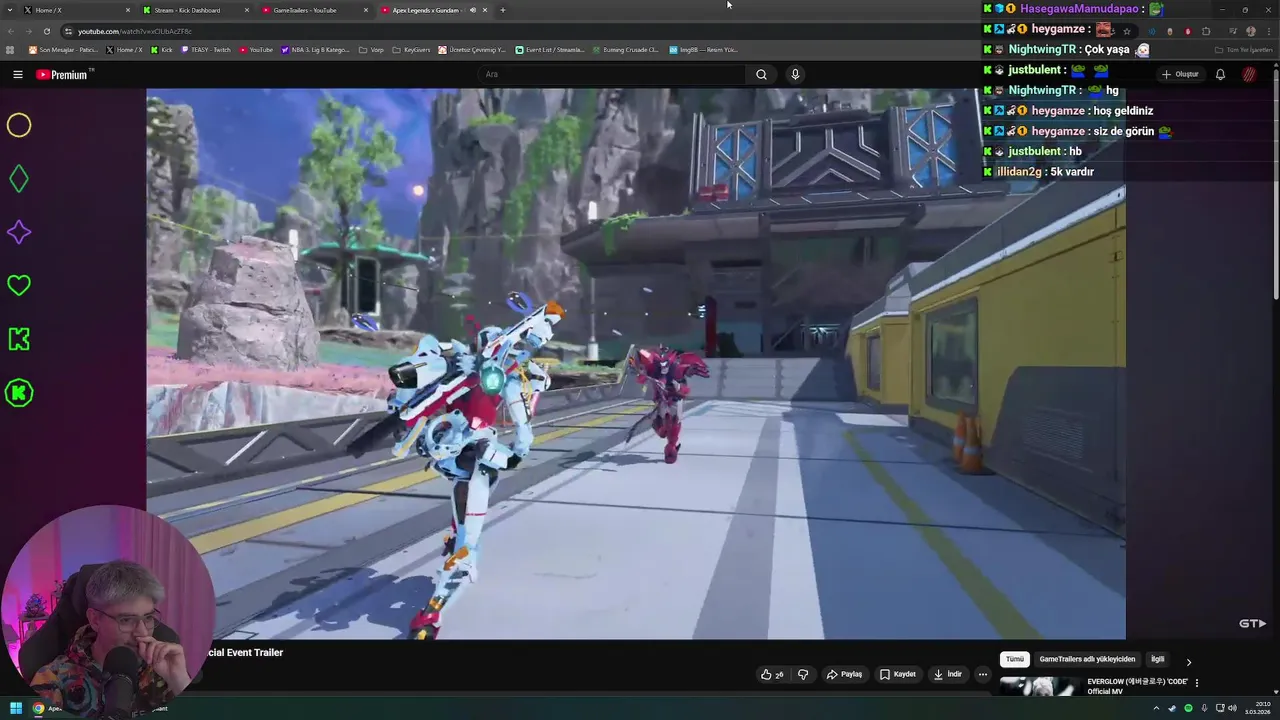Open YouTube notifications bell
Image resolution: width=1280 pixels, height=720 pixels.
tap(1220, 74)
